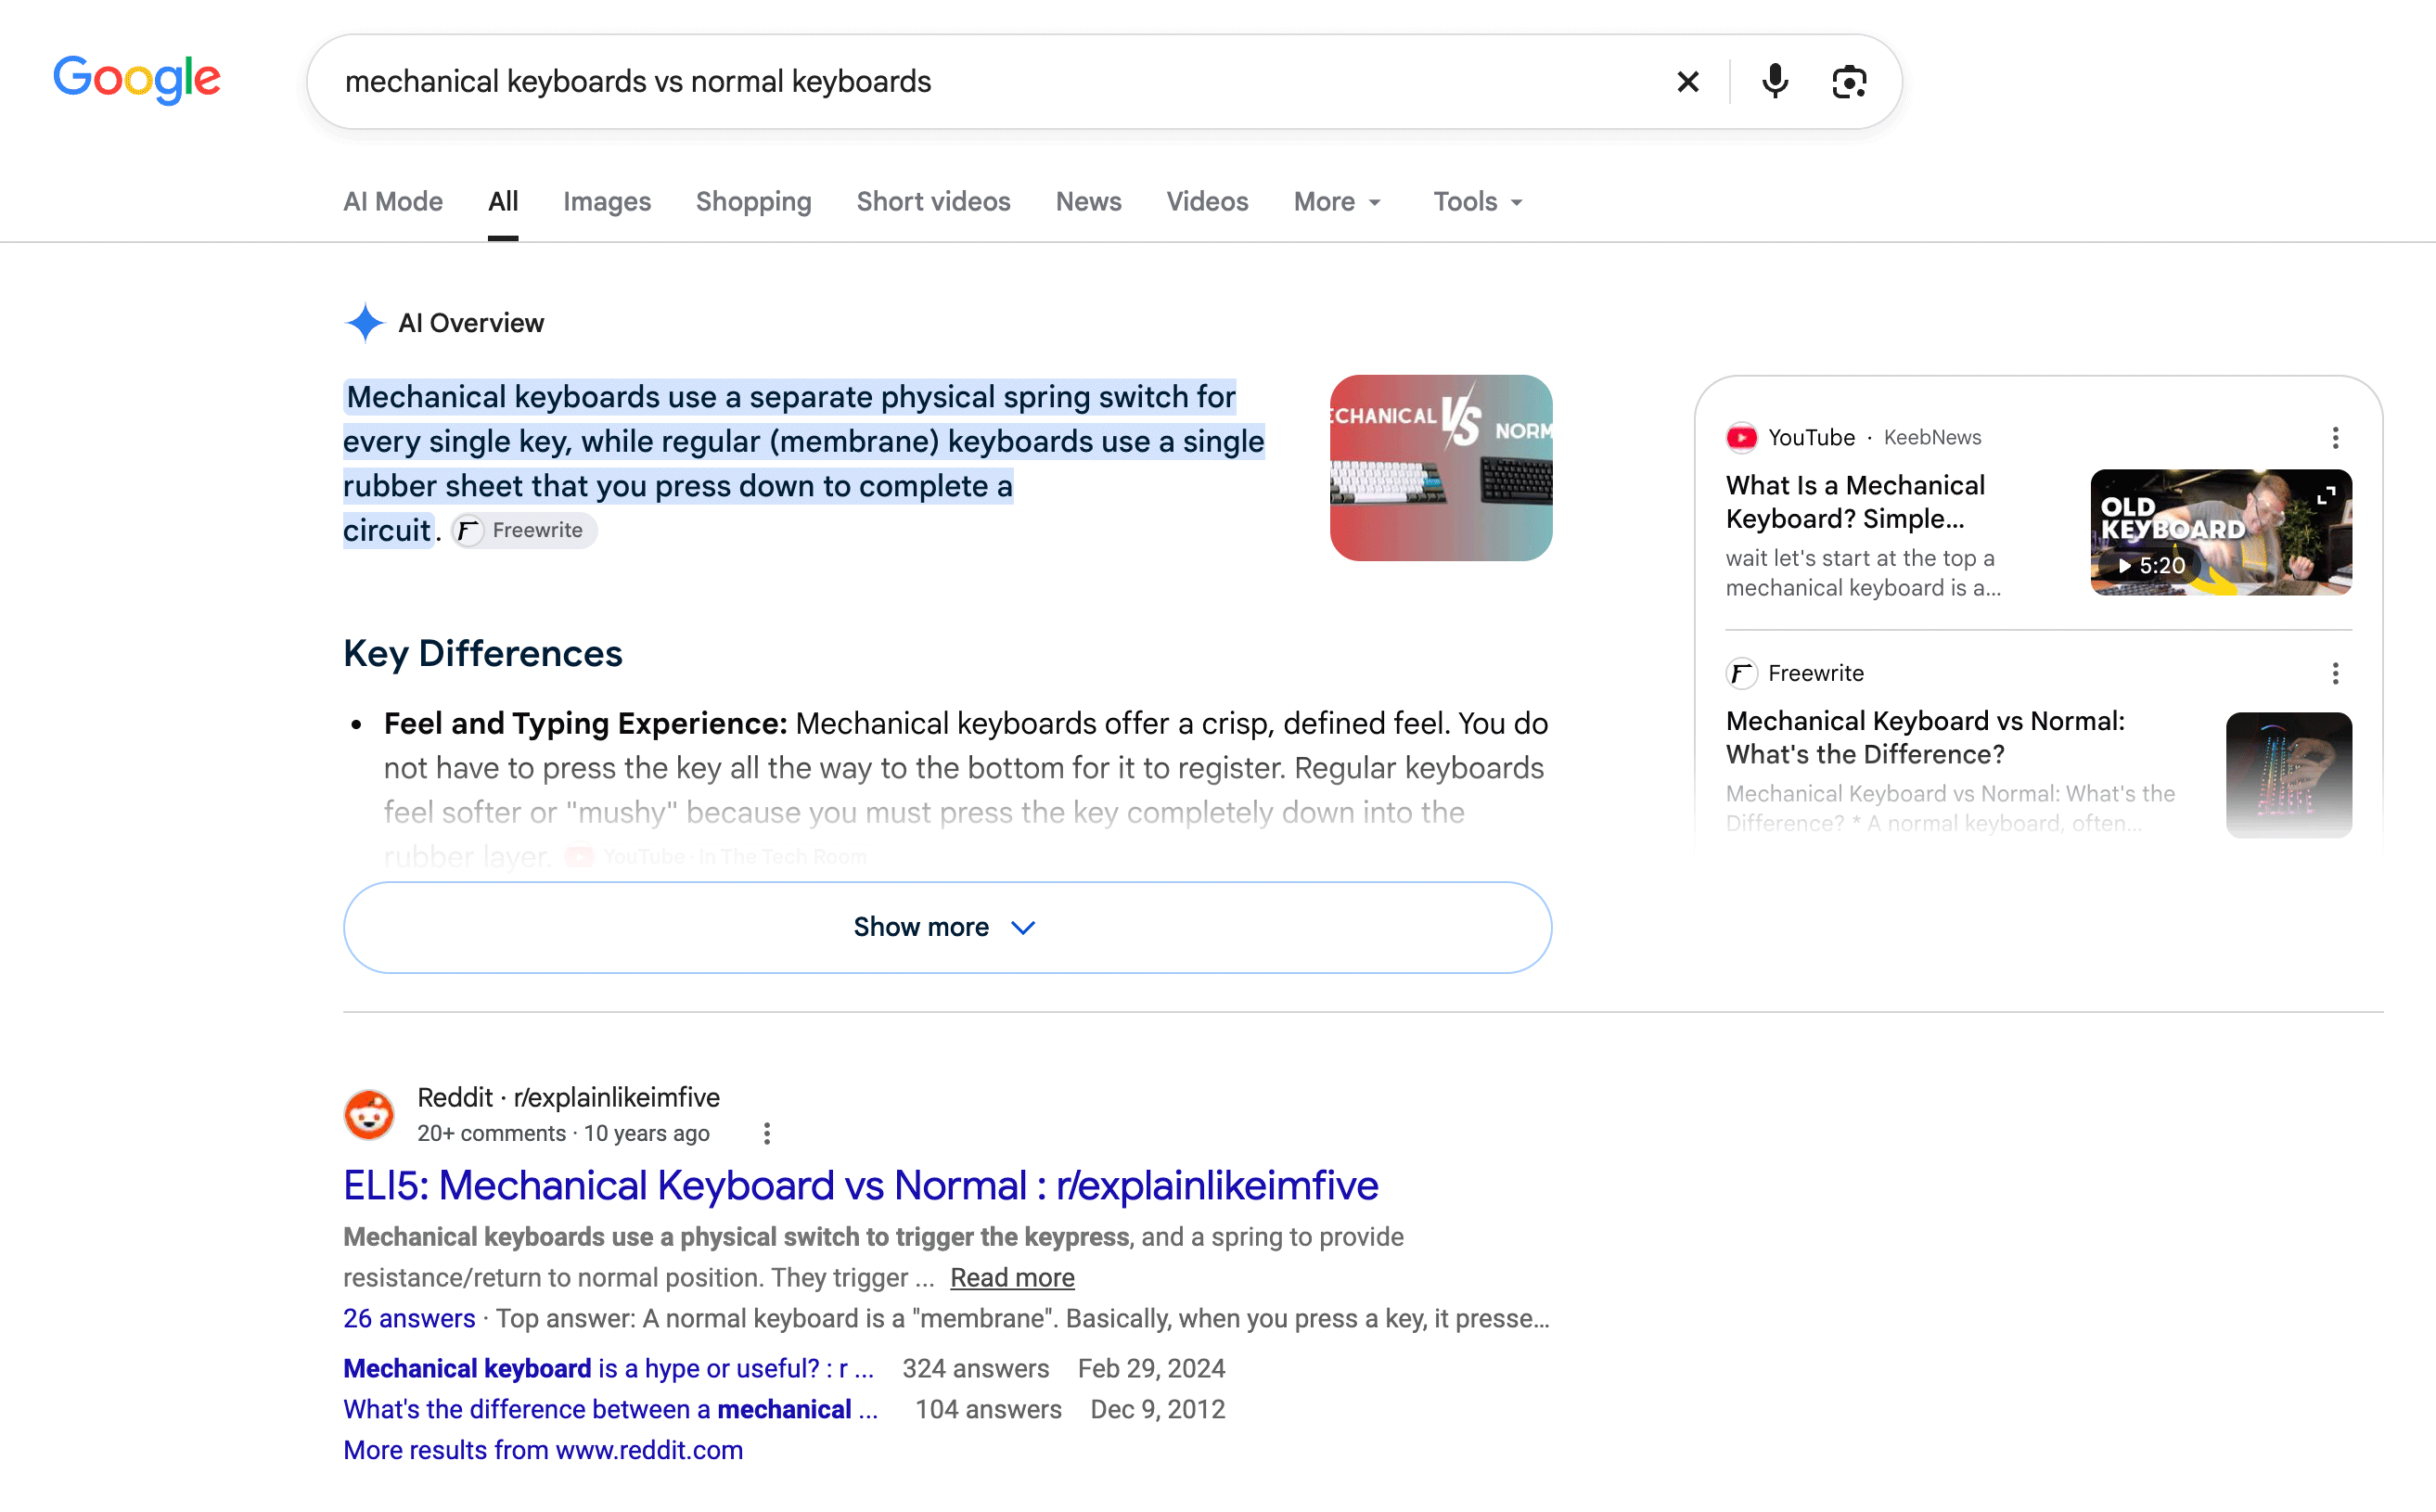Open the Shopping tab
This screenshot has width=2436, height=1512.
coord(754,201)
